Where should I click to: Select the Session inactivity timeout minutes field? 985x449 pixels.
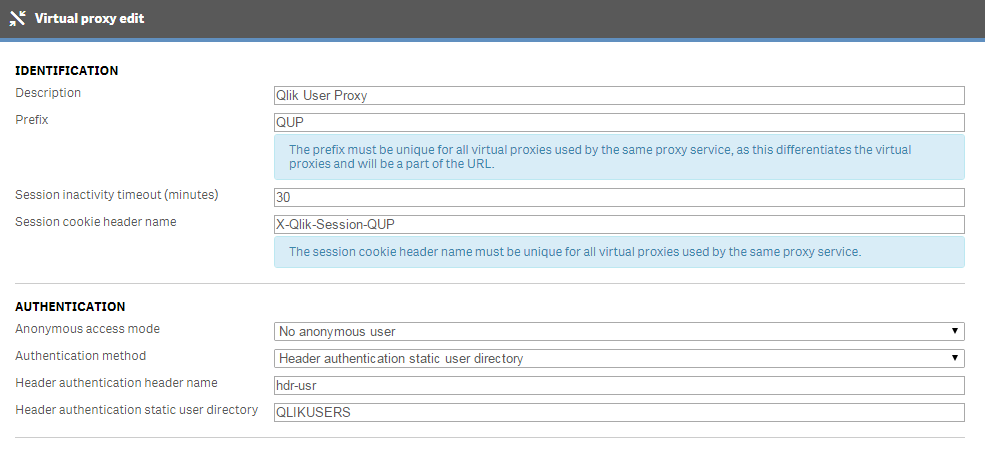[x=618, y=198]
